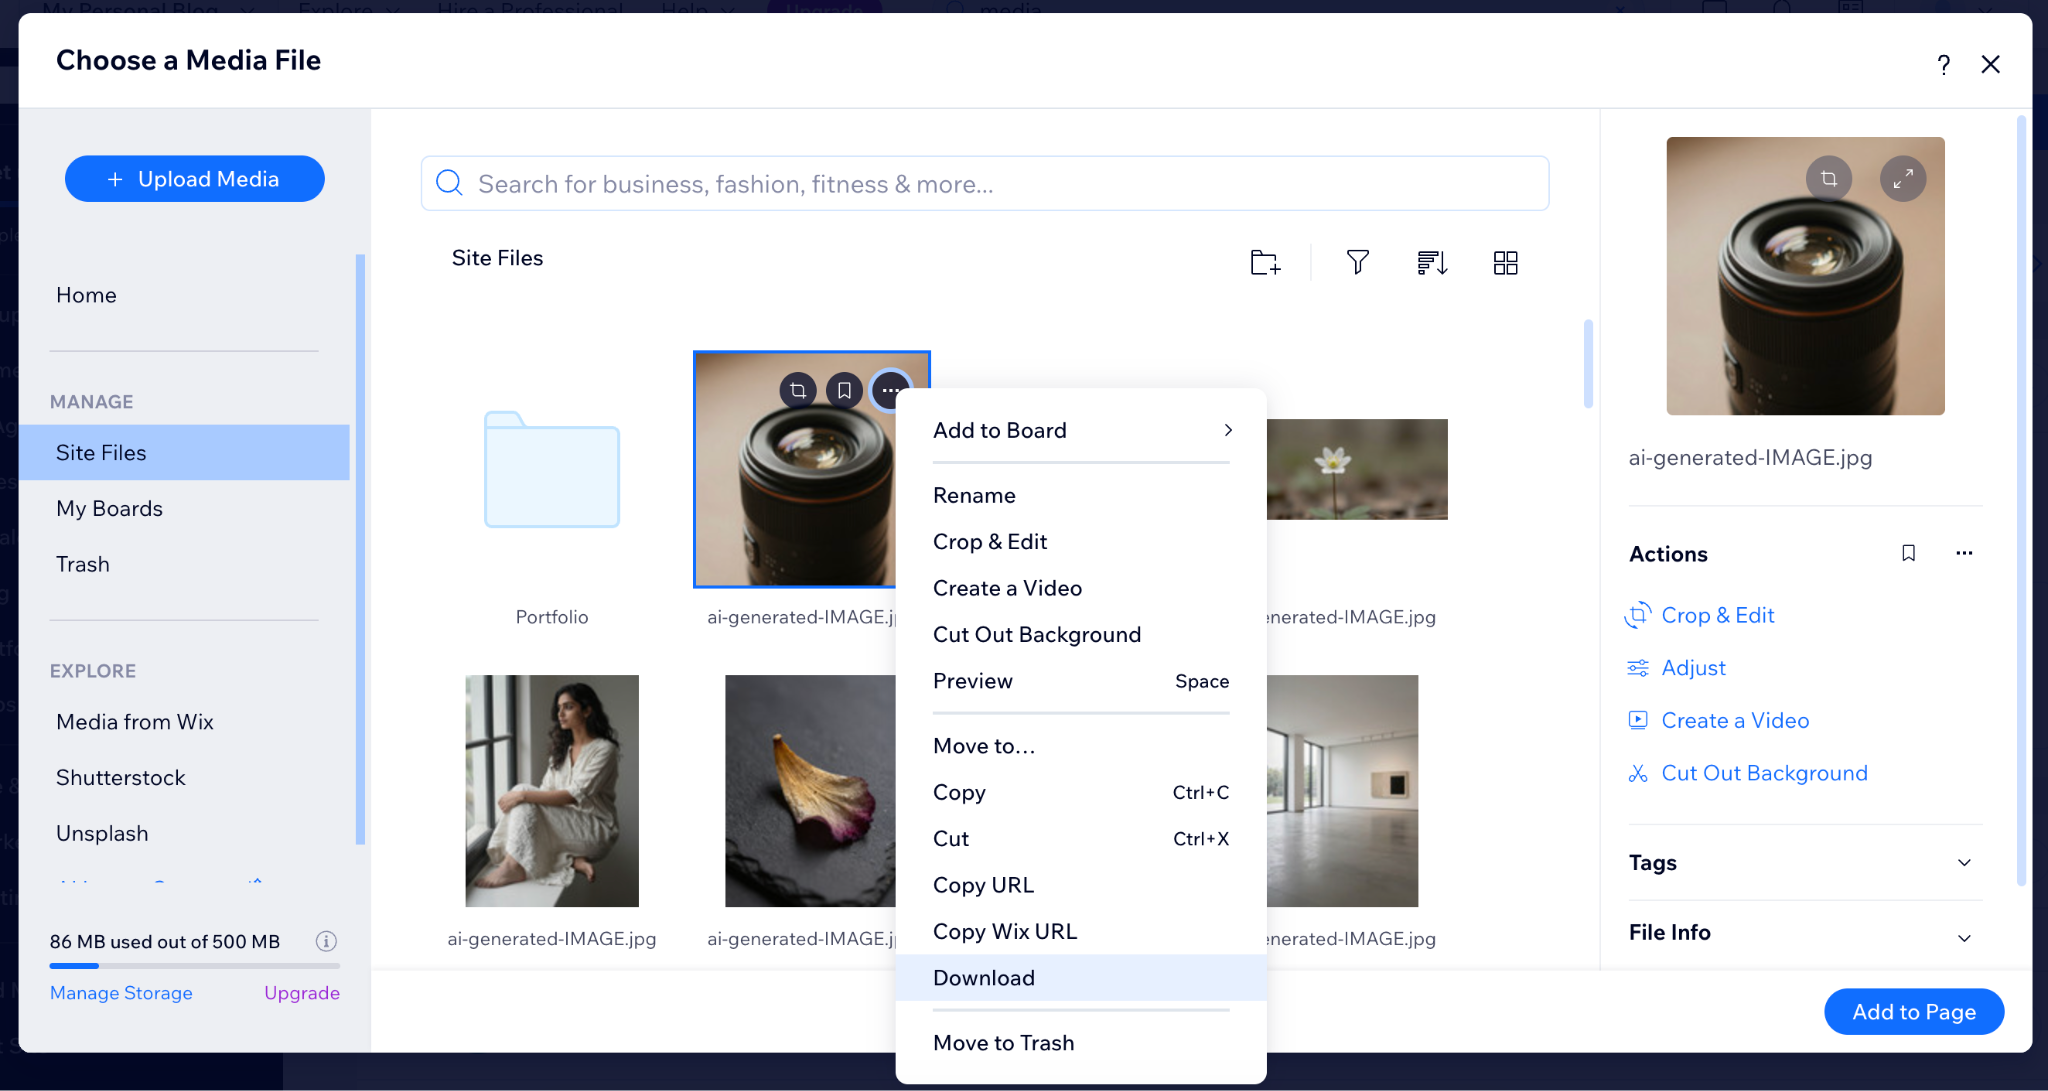The height and width of the screenshot is (1091, 2048).
Task: Click Cut Out Background link in Actions
Action: [1764, 773]
